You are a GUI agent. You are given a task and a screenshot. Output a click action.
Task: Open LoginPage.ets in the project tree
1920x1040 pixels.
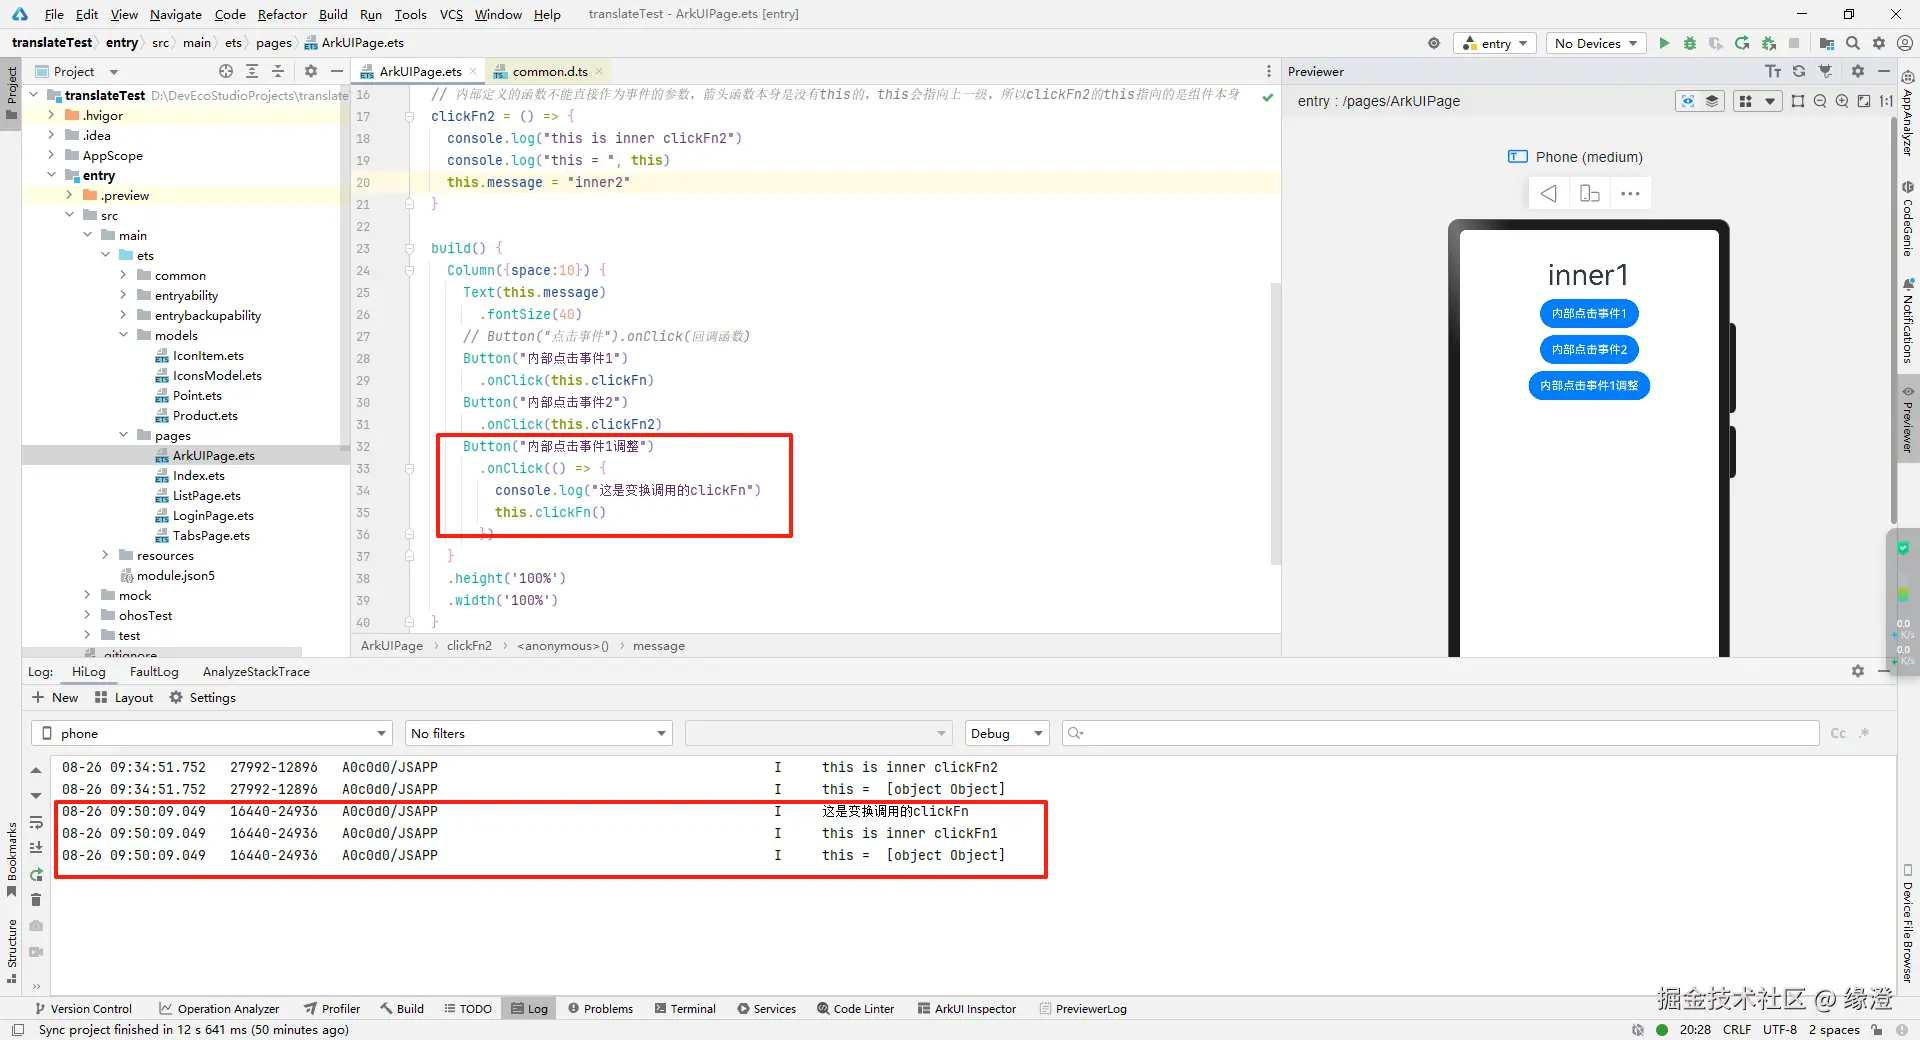pos(213,515)
